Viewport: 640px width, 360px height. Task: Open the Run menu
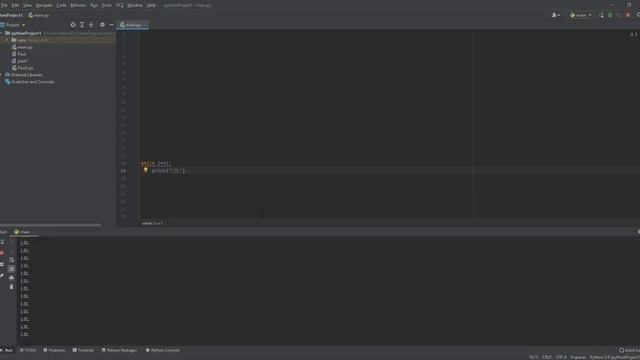pyautogui.click(x=94, y=5)
